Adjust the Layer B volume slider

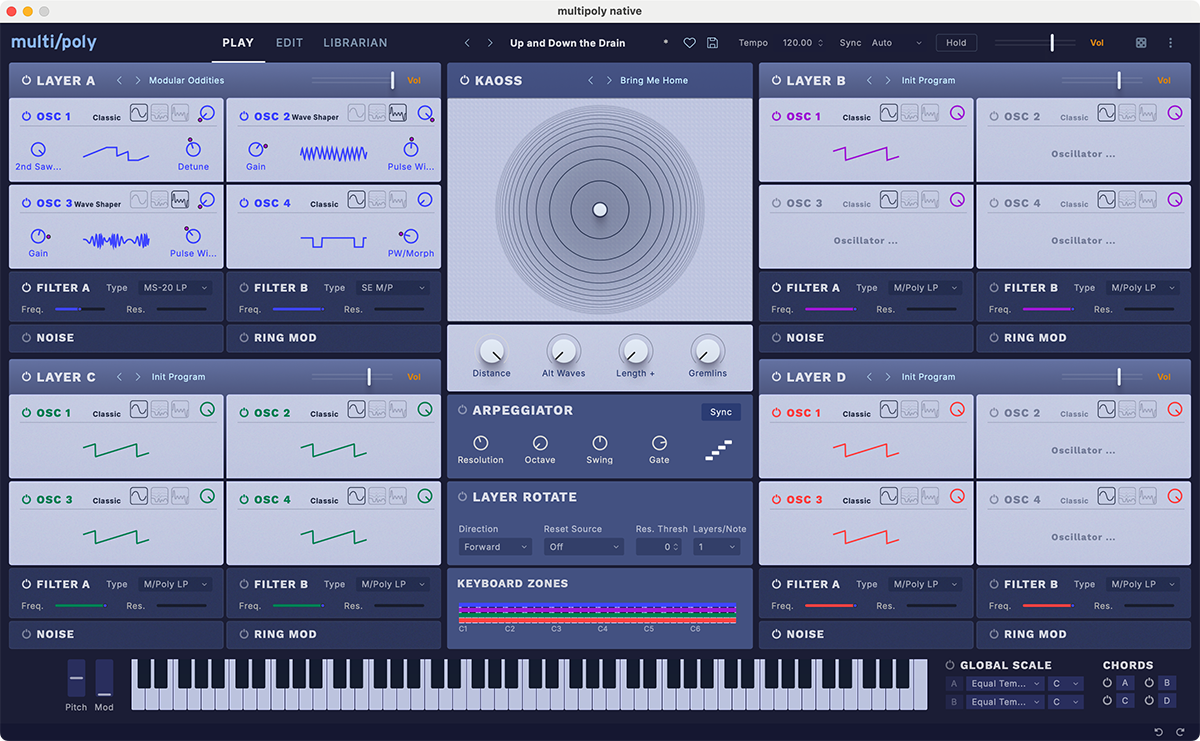click(x=1117, y=80)
